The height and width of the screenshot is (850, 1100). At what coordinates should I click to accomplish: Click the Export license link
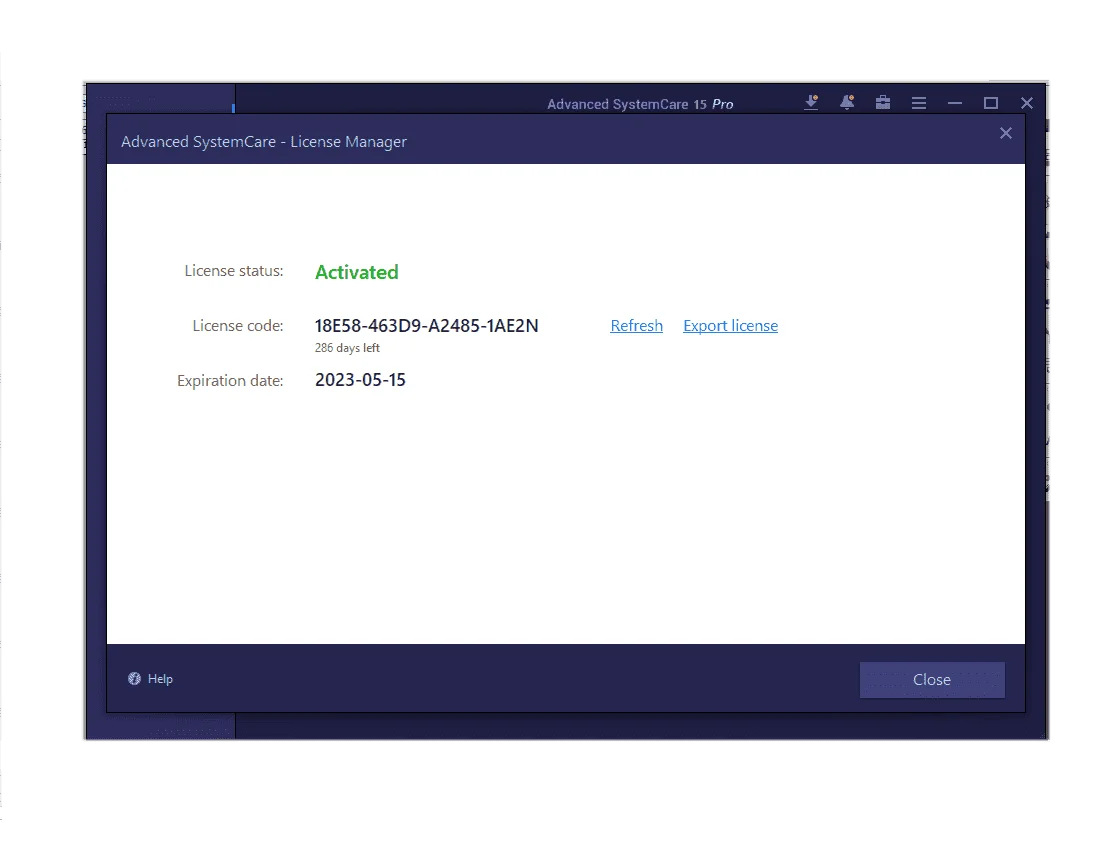tap(730, 326)
